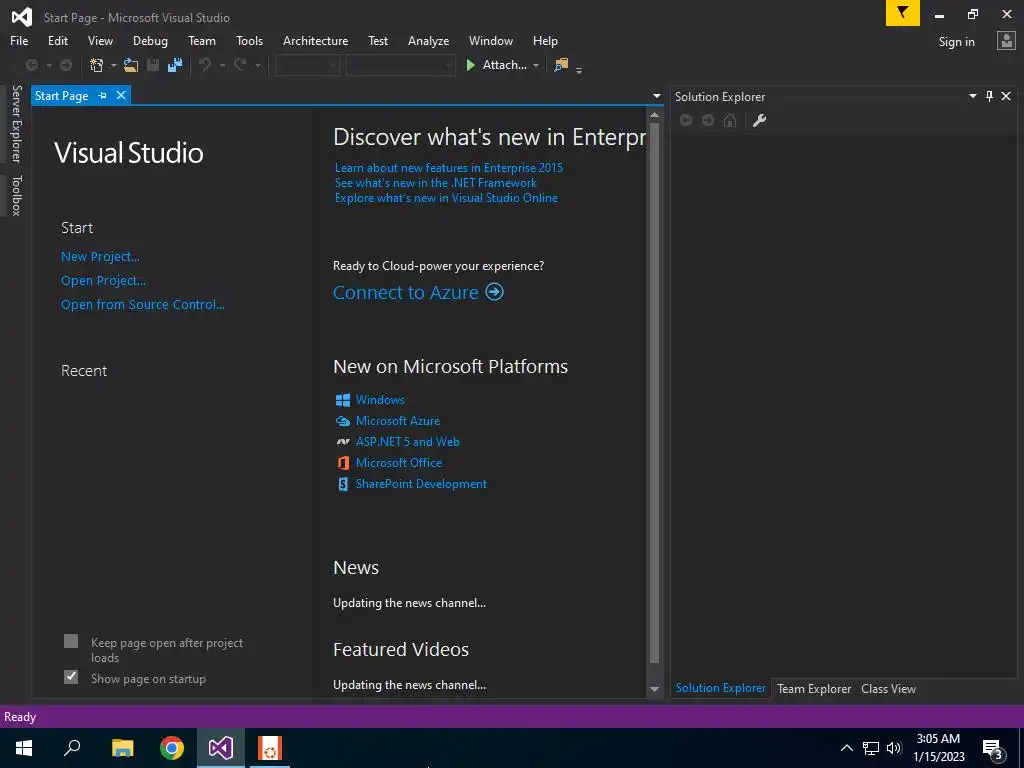
Task: Open Visual Studio from the Windows taskbar
Action: coord(221,748)
